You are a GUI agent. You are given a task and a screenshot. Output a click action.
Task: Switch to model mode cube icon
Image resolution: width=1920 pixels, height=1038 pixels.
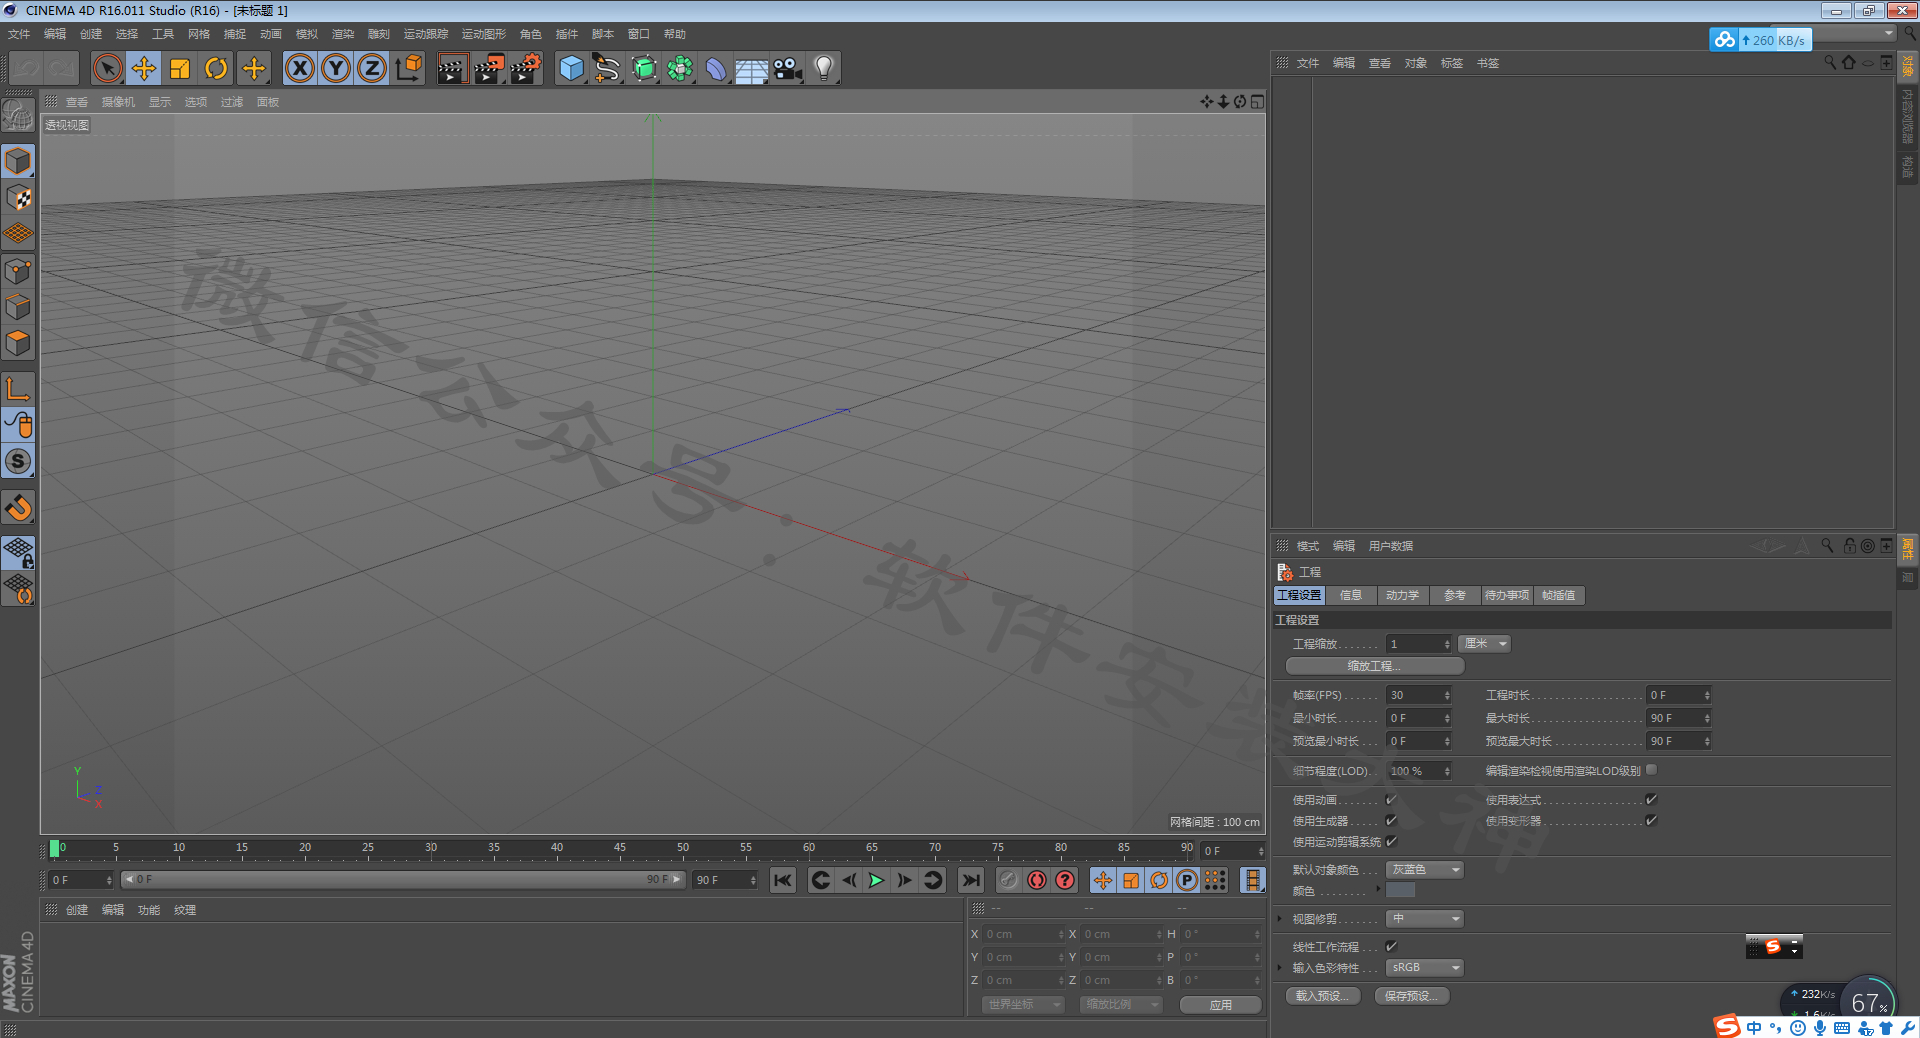point(18,161)
